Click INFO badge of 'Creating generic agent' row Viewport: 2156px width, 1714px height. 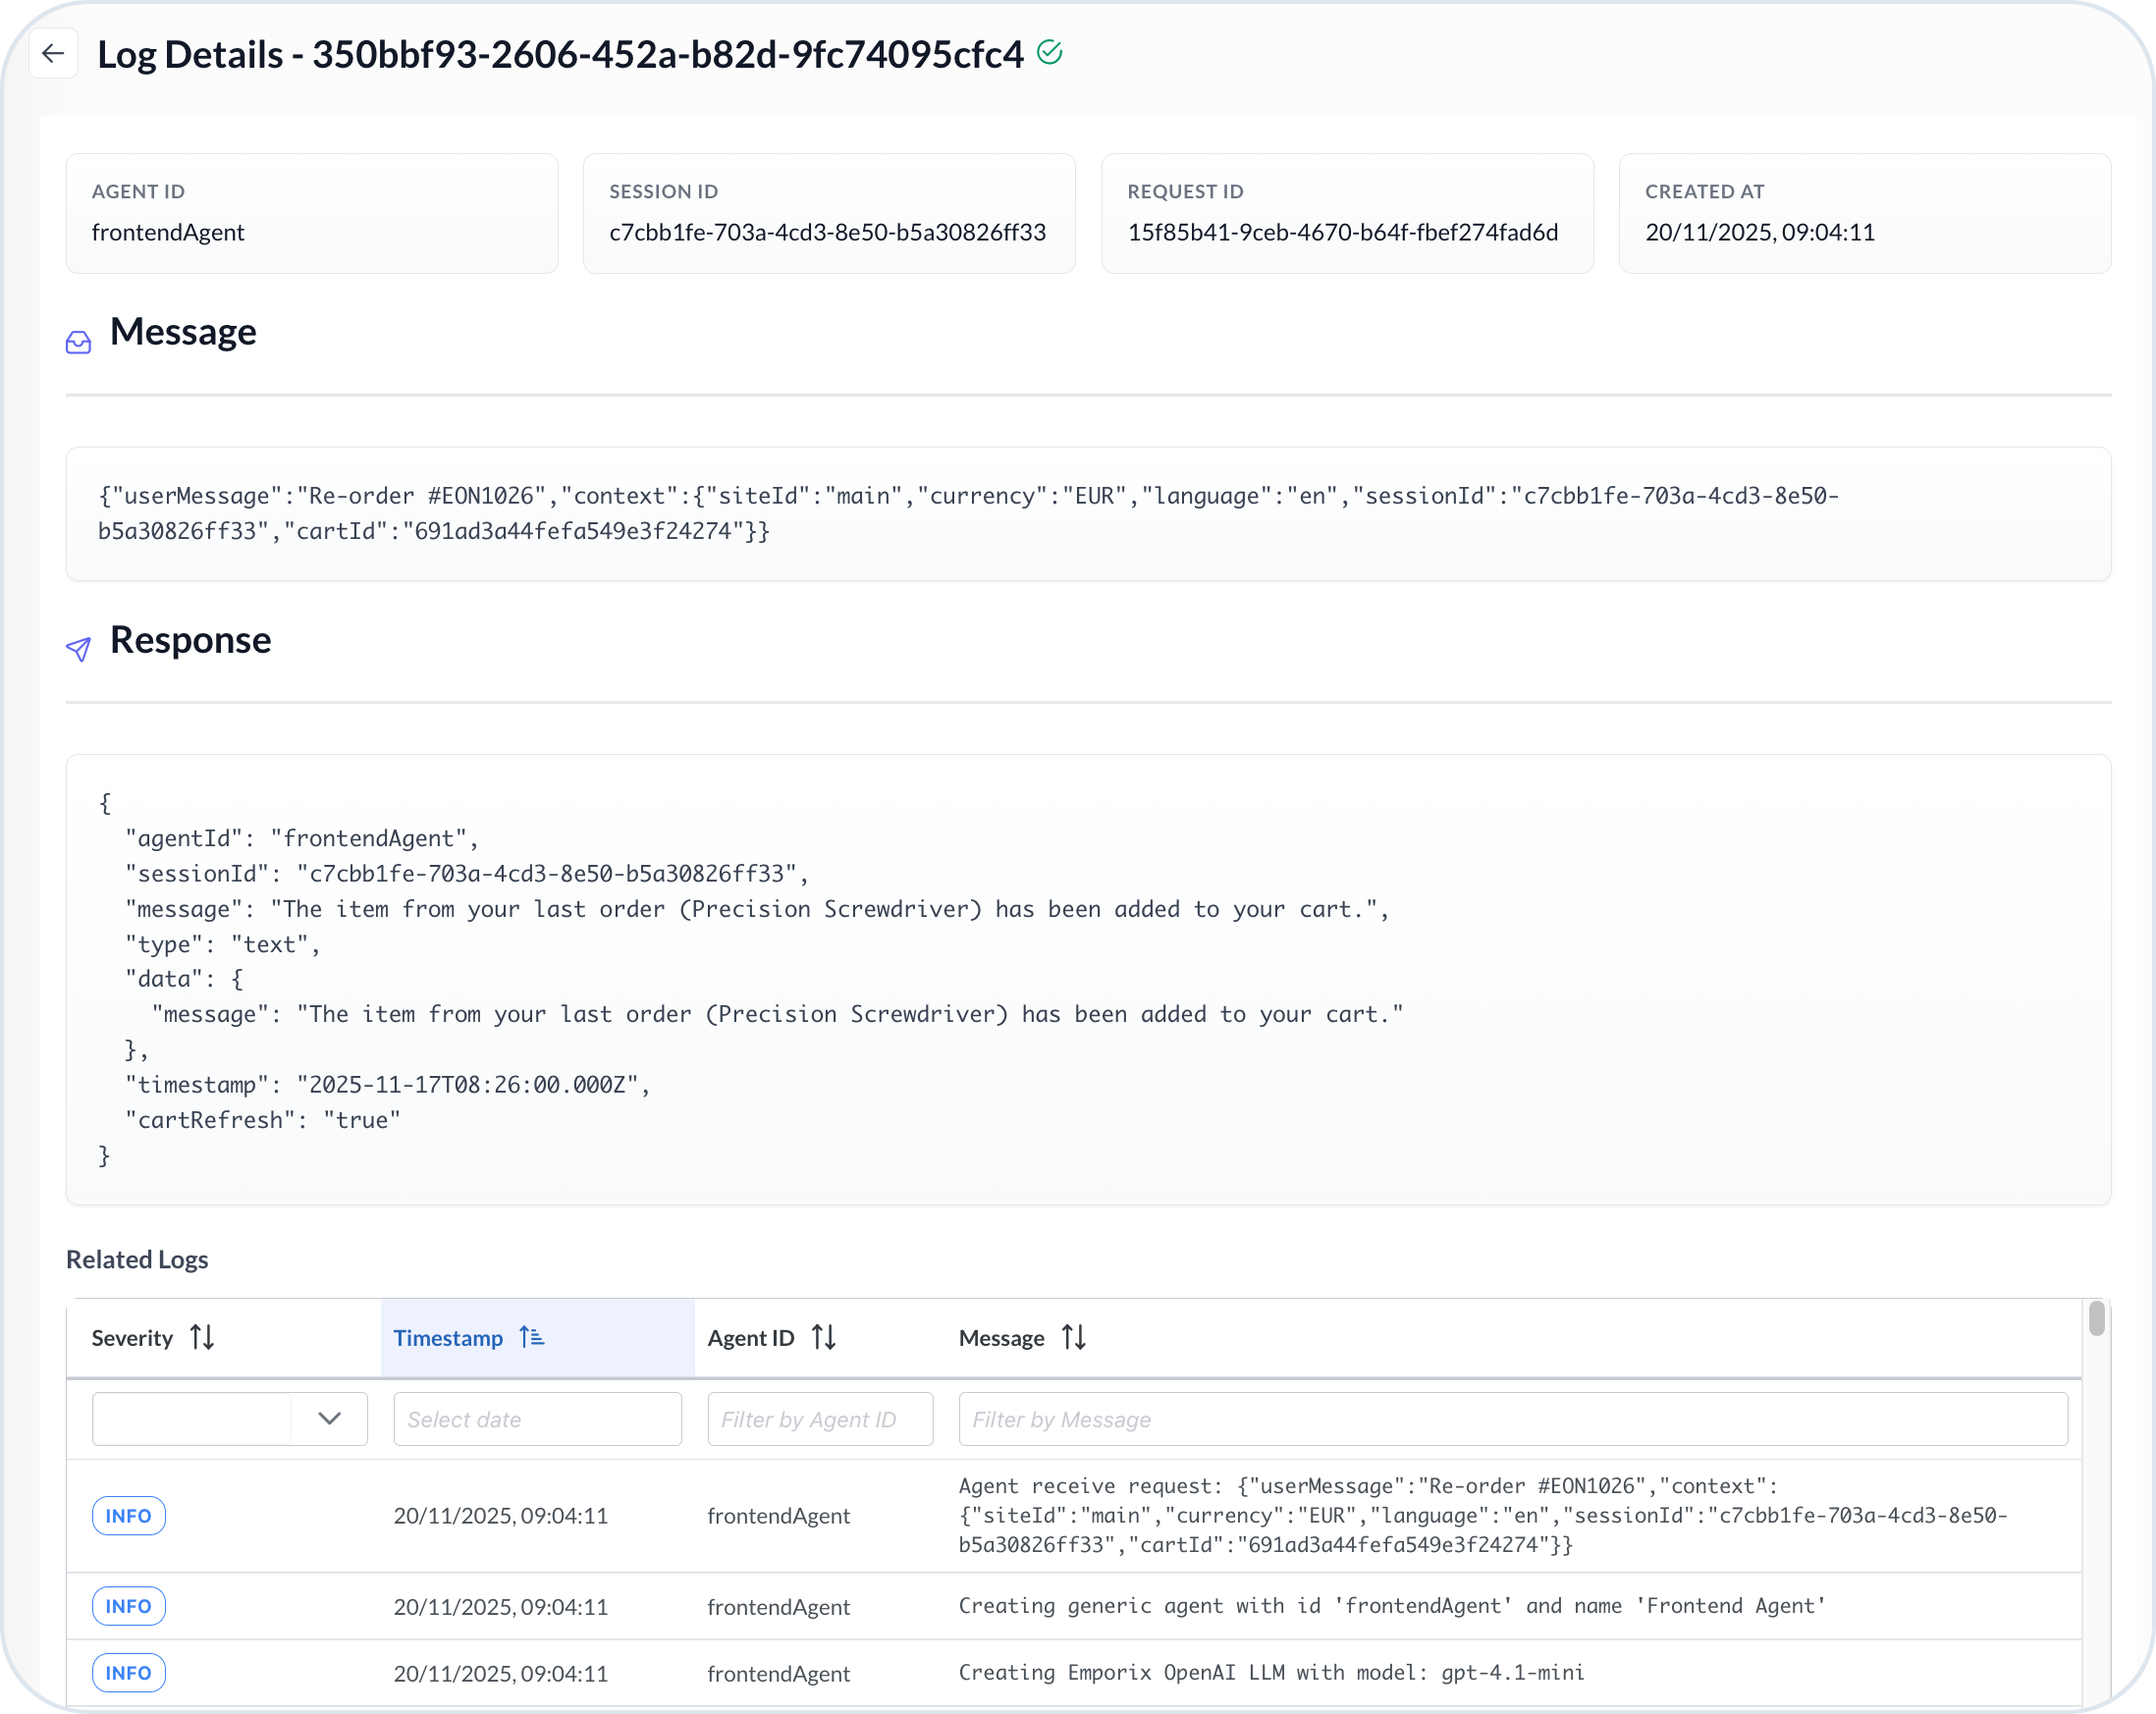(x=129, y=1605)
